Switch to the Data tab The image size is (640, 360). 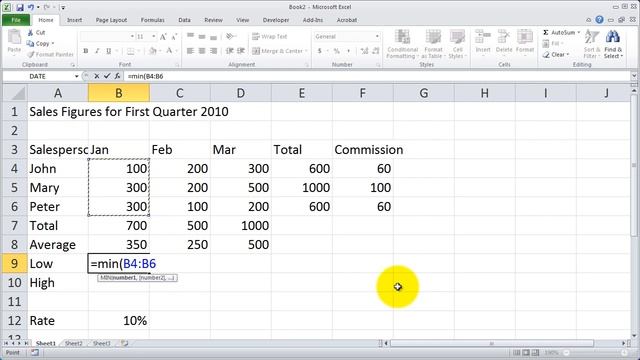pyautogui.click(x=184, y=20)
